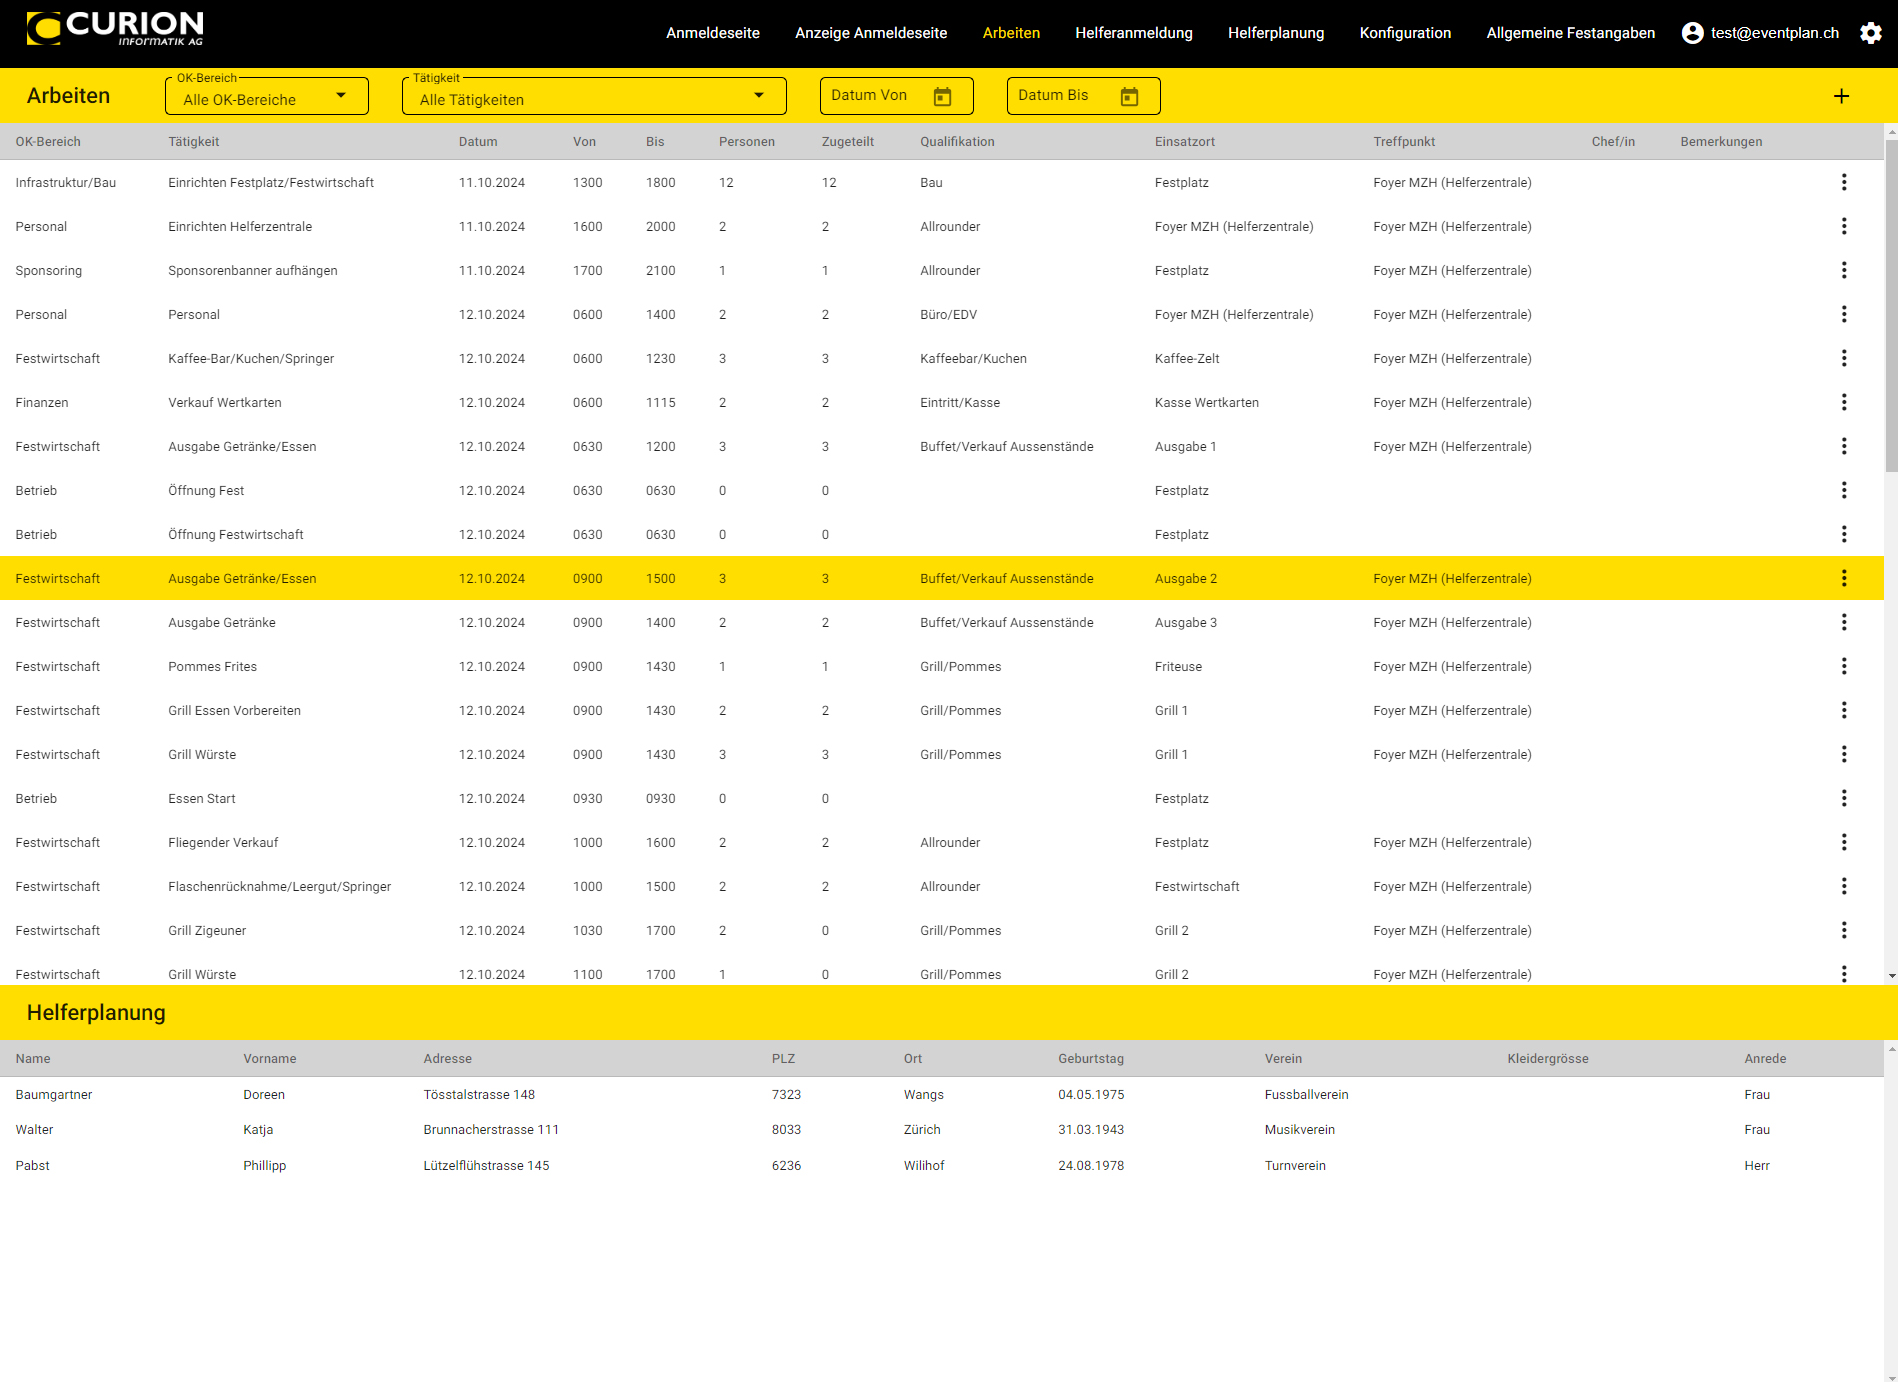Expand the Tätigkeit dropdown
Viewport: 1898px width, 1382px height.
tap(594, 96)
